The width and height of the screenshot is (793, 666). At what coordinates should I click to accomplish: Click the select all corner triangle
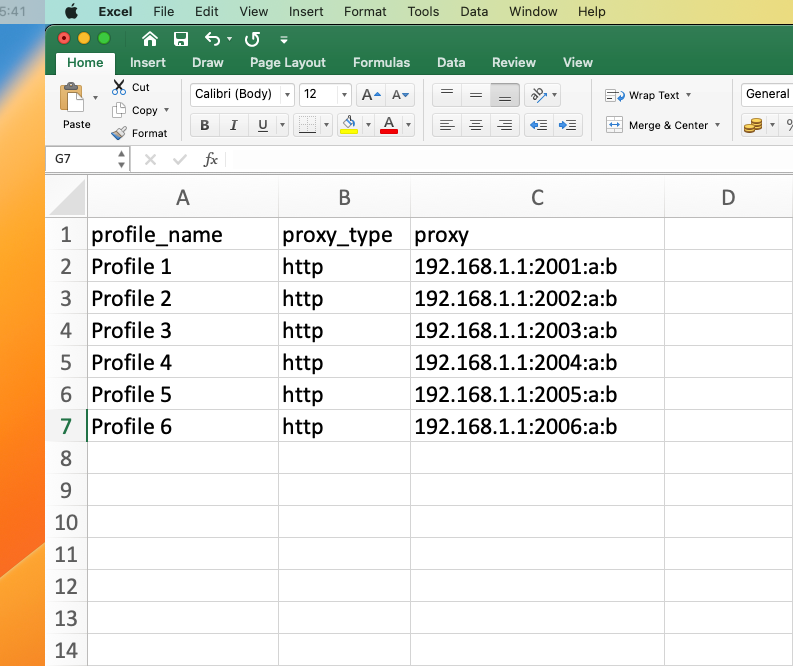(67, 197)
